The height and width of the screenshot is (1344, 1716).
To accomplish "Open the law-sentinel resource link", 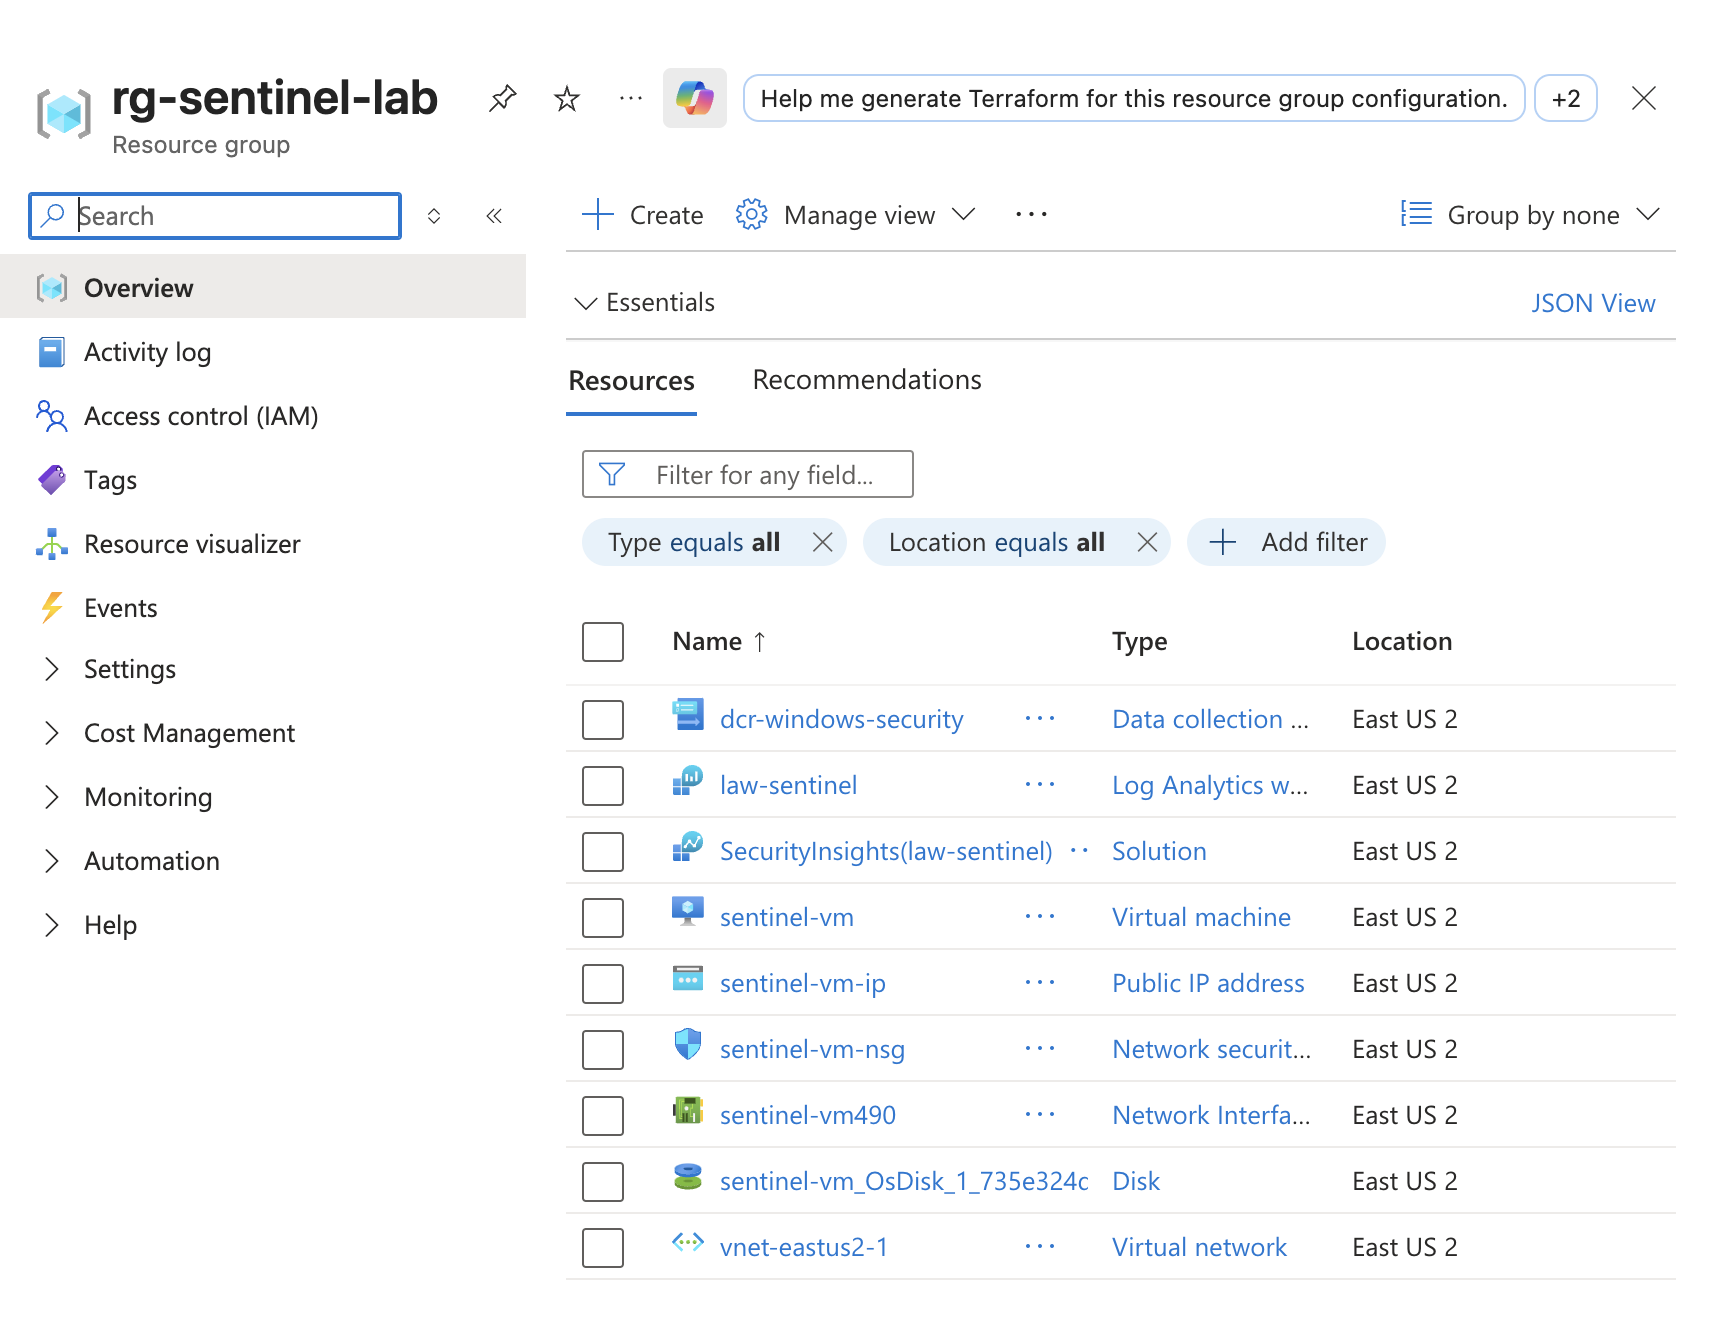I will click(x=788, y=785).
